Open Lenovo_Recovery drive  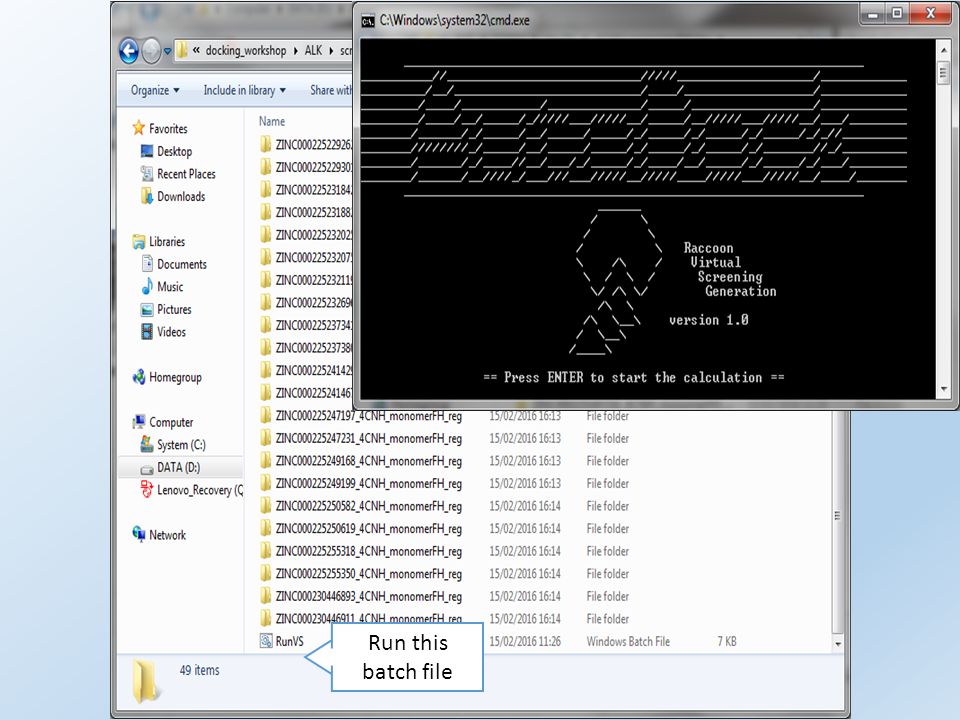click(x=200, y=490)
